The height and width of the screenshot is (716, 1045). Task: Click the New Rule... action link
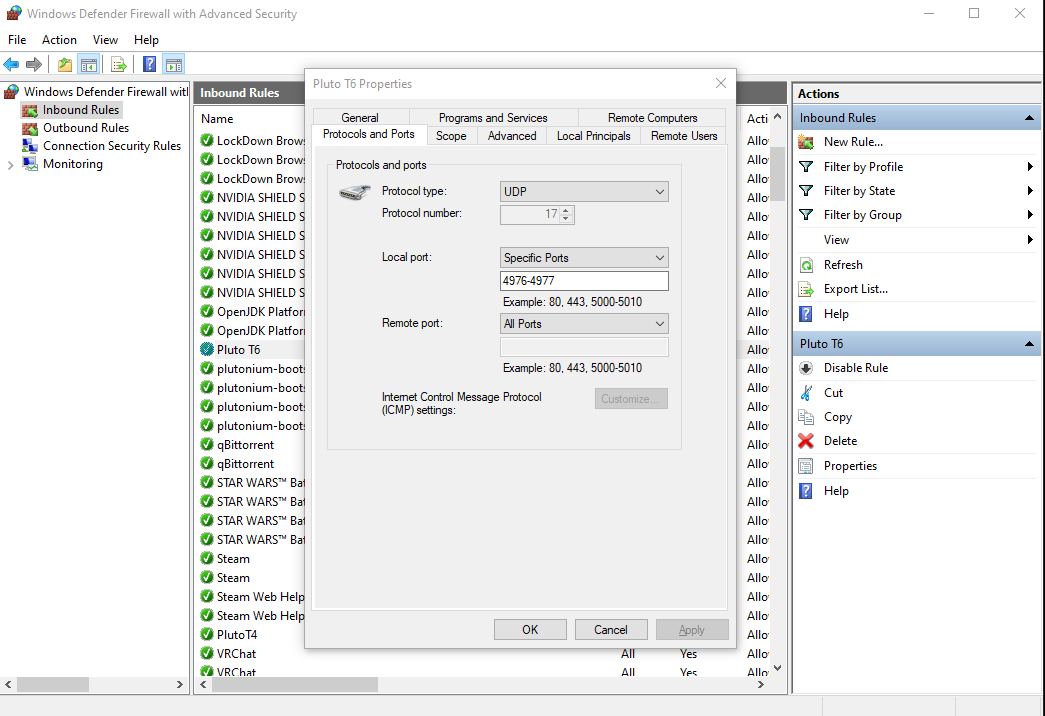[x=853, y=142]
